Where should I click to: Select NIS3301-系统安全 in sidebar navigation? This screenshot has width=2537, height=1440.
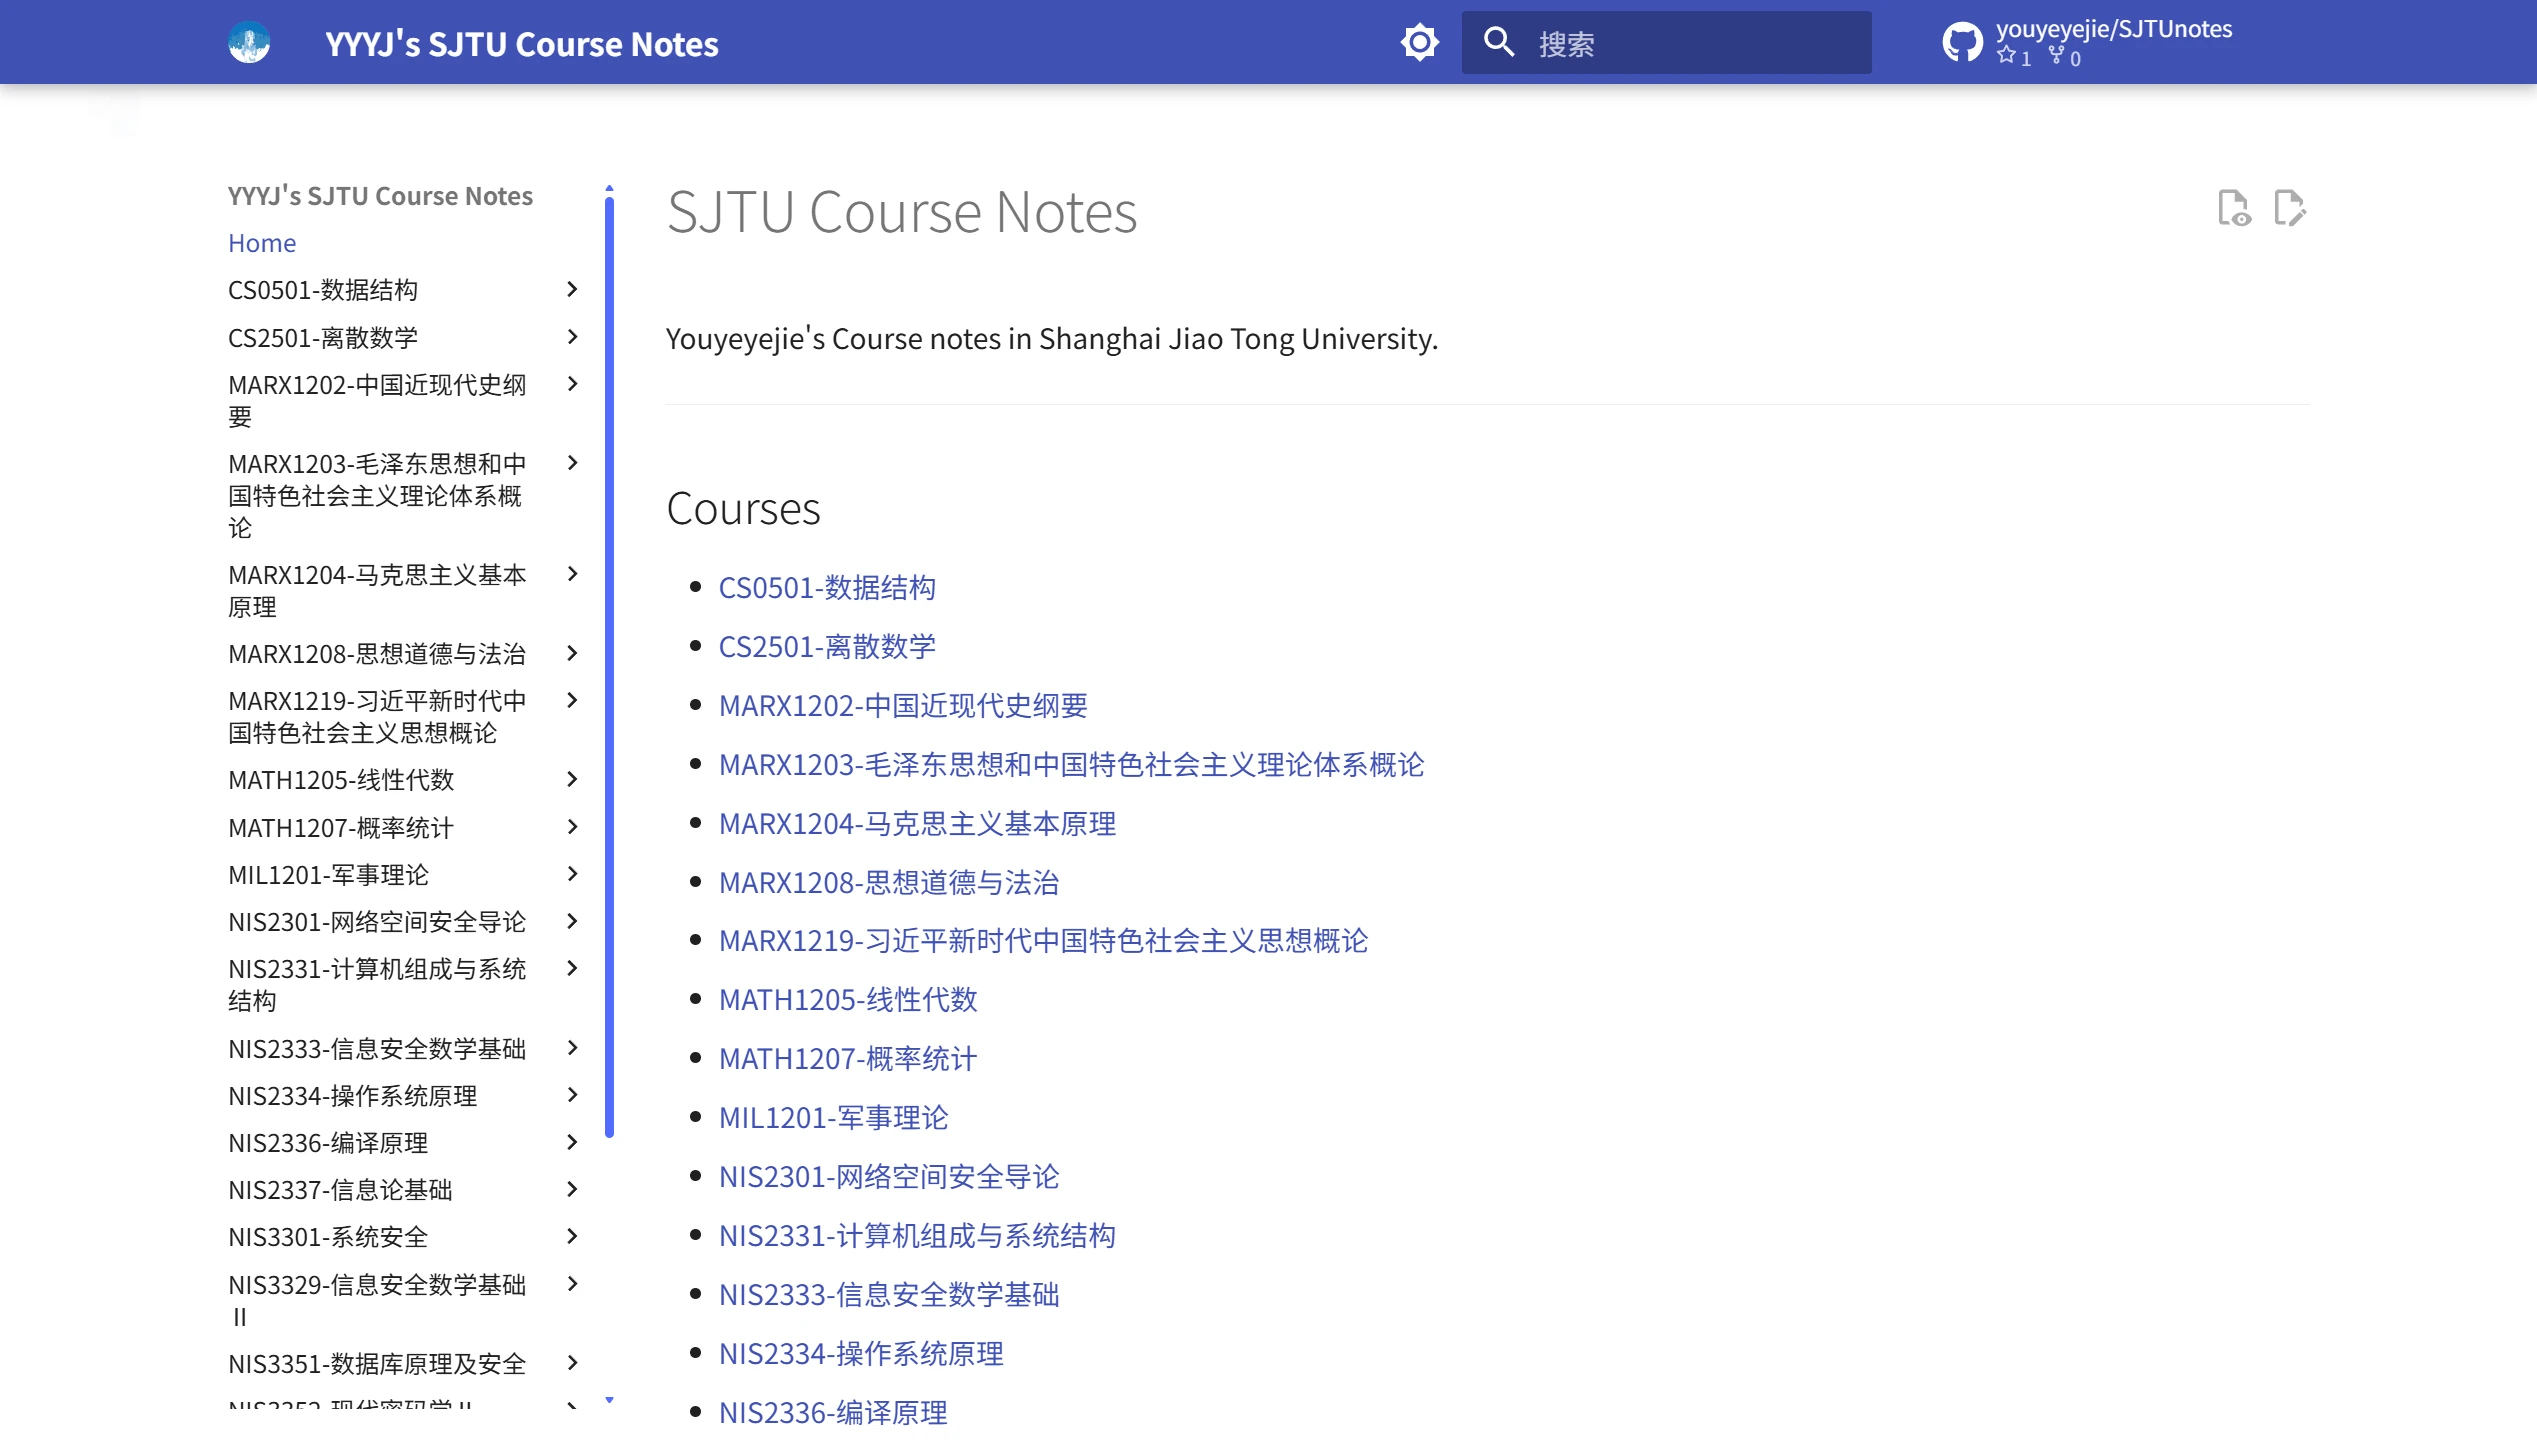(328, 1237)
